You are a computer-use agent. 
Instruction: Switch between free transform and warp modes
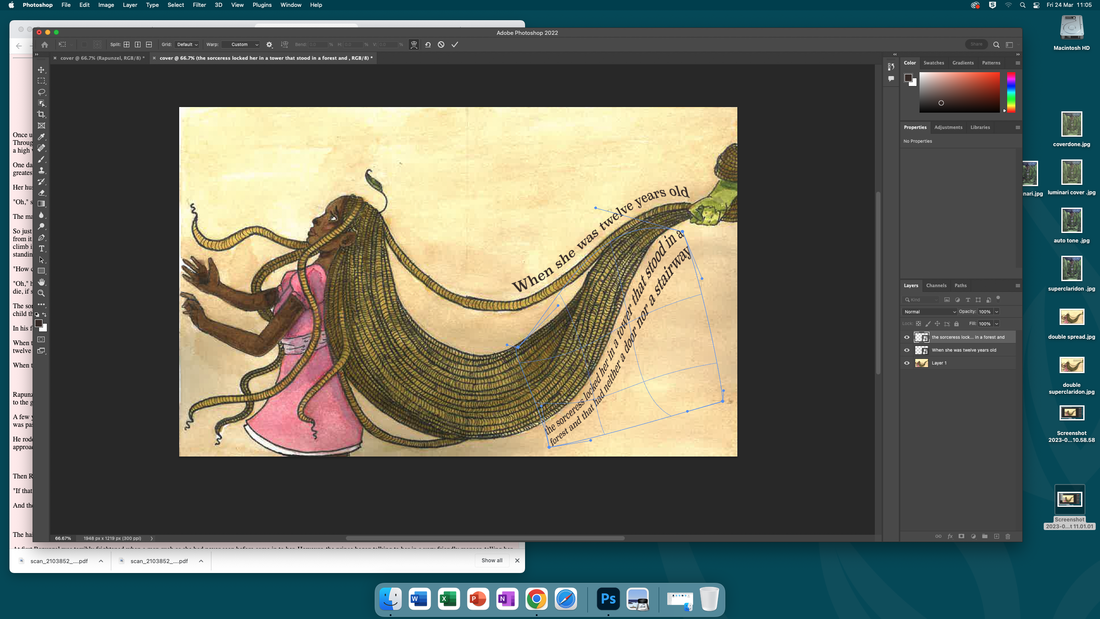click(414, 44)
